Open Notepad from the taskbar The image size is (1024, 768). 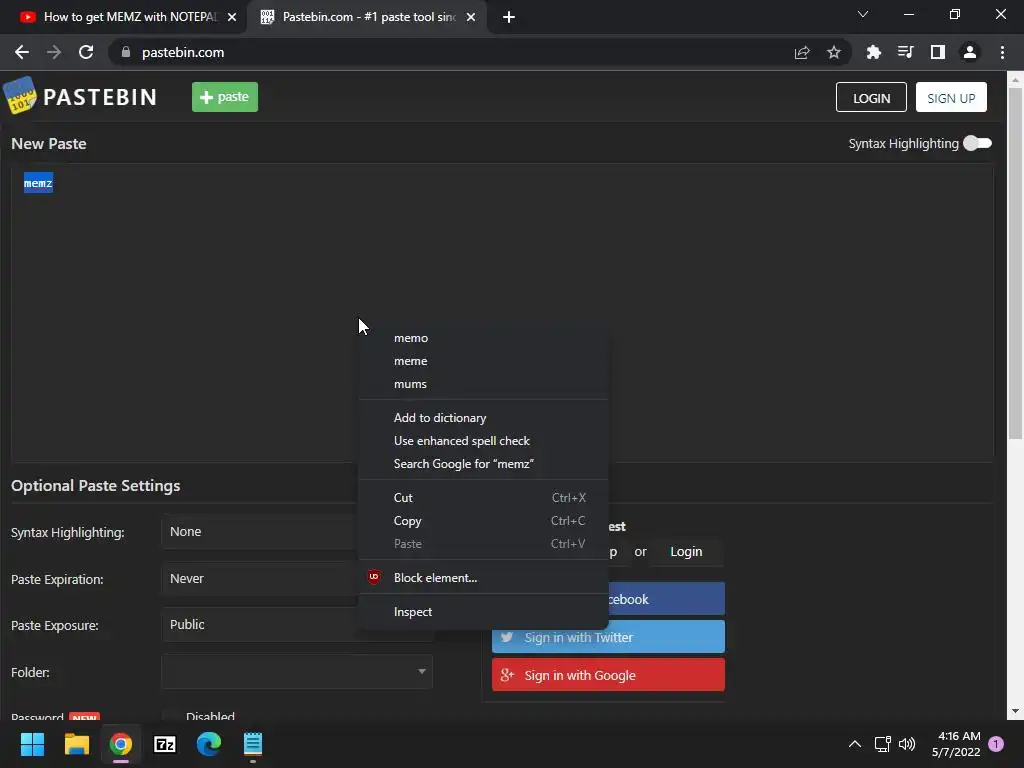pos(253,744)
